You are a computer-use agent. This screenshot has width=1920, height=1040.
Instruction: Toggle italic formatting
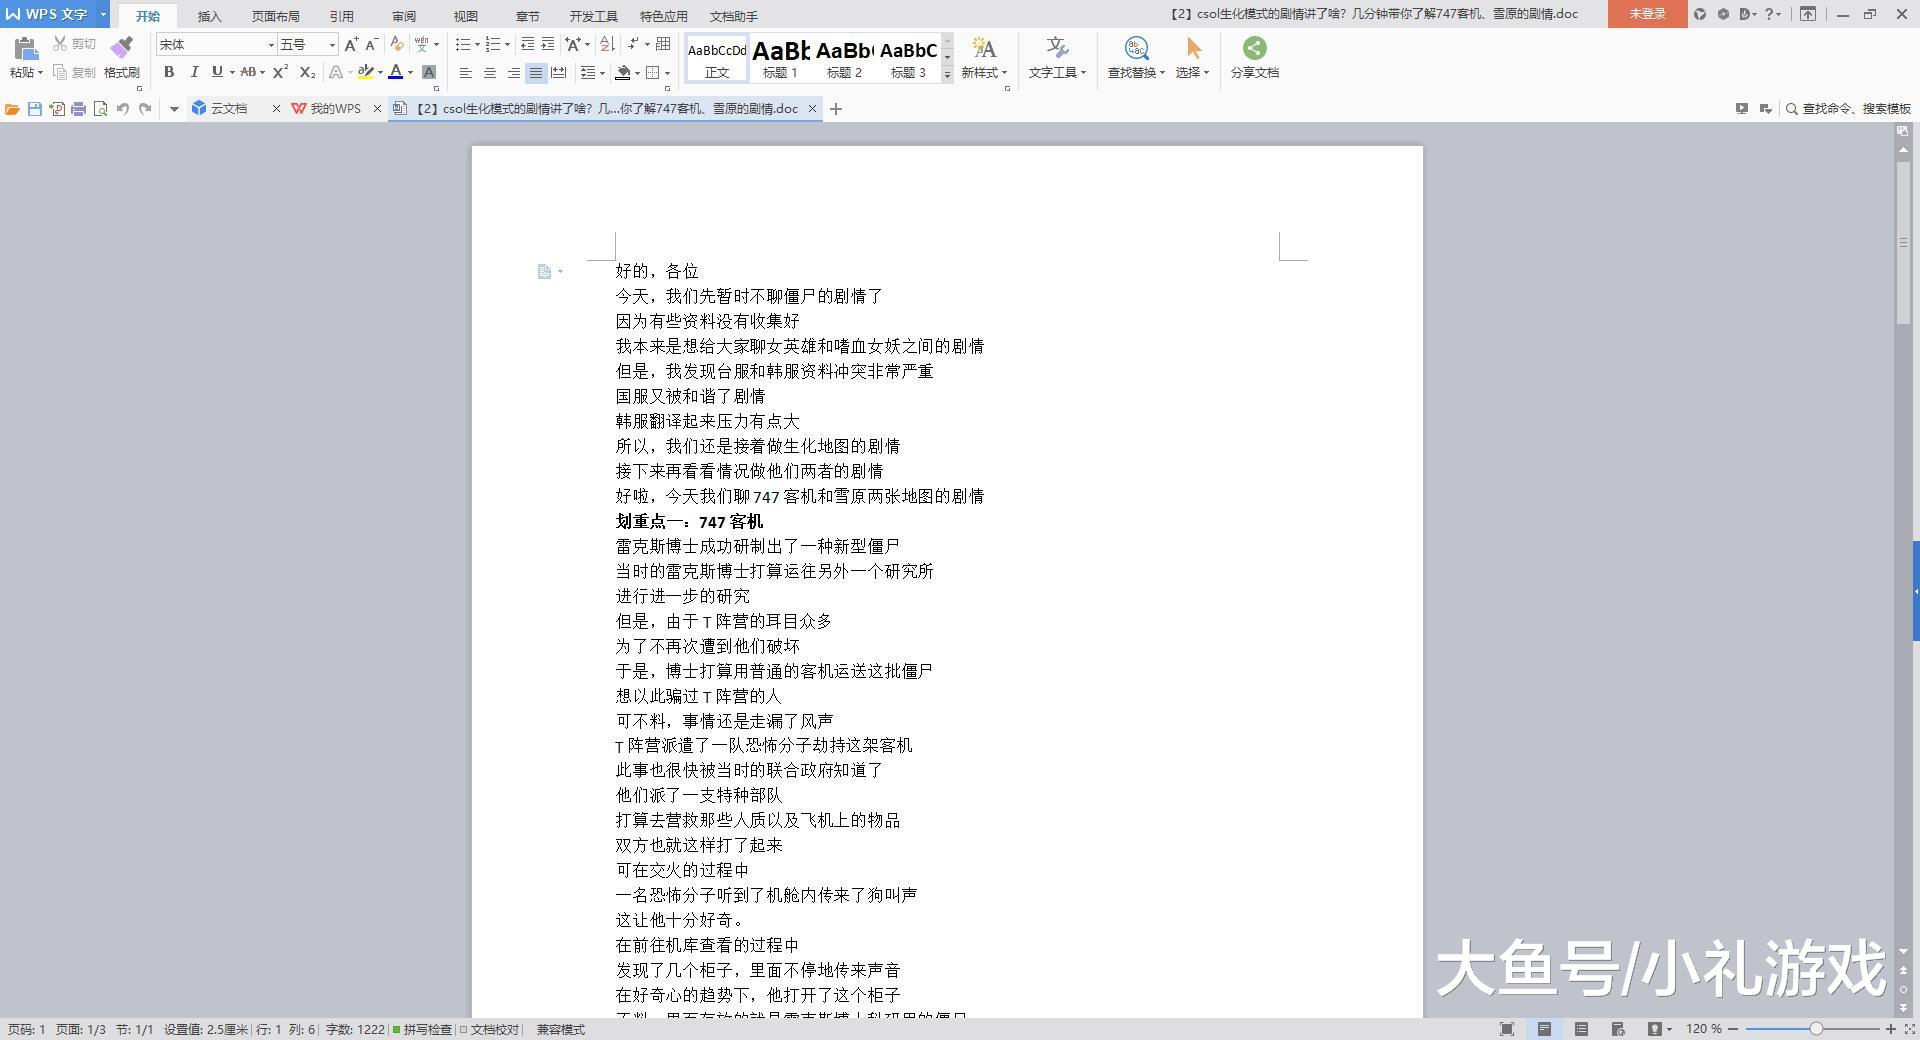pos(194,72)
